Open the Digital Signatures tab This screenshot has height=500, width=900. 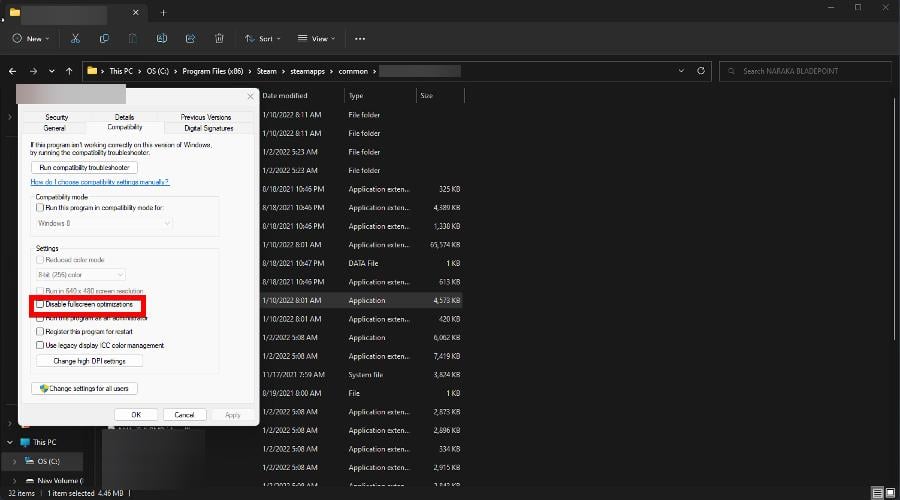(209, 128)
